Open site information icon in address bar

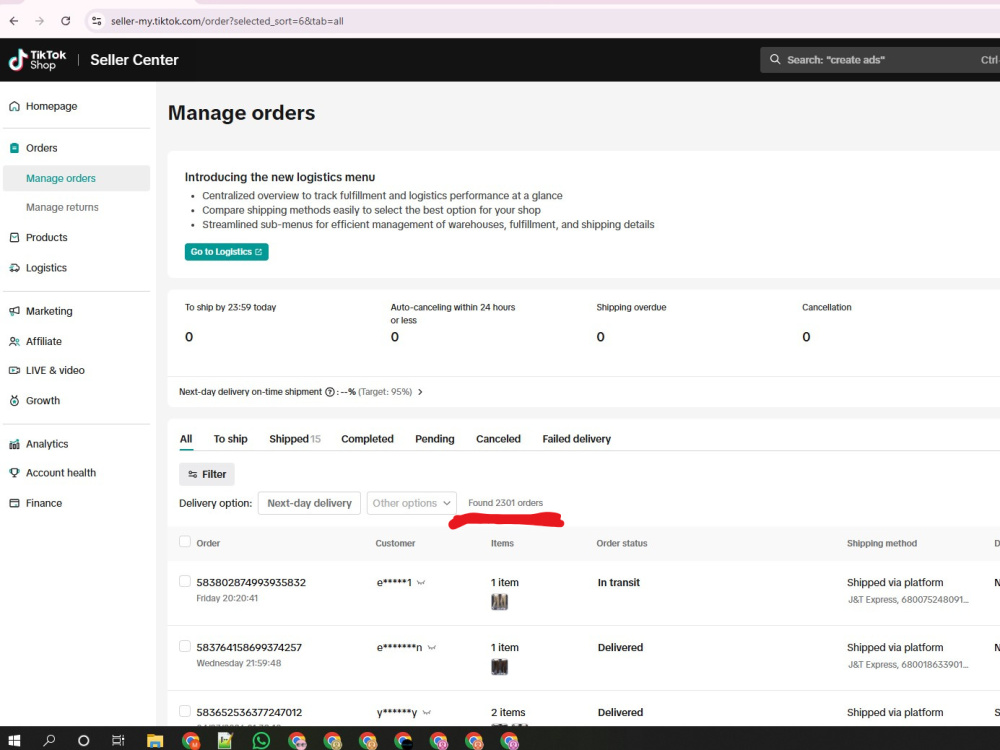96,21
